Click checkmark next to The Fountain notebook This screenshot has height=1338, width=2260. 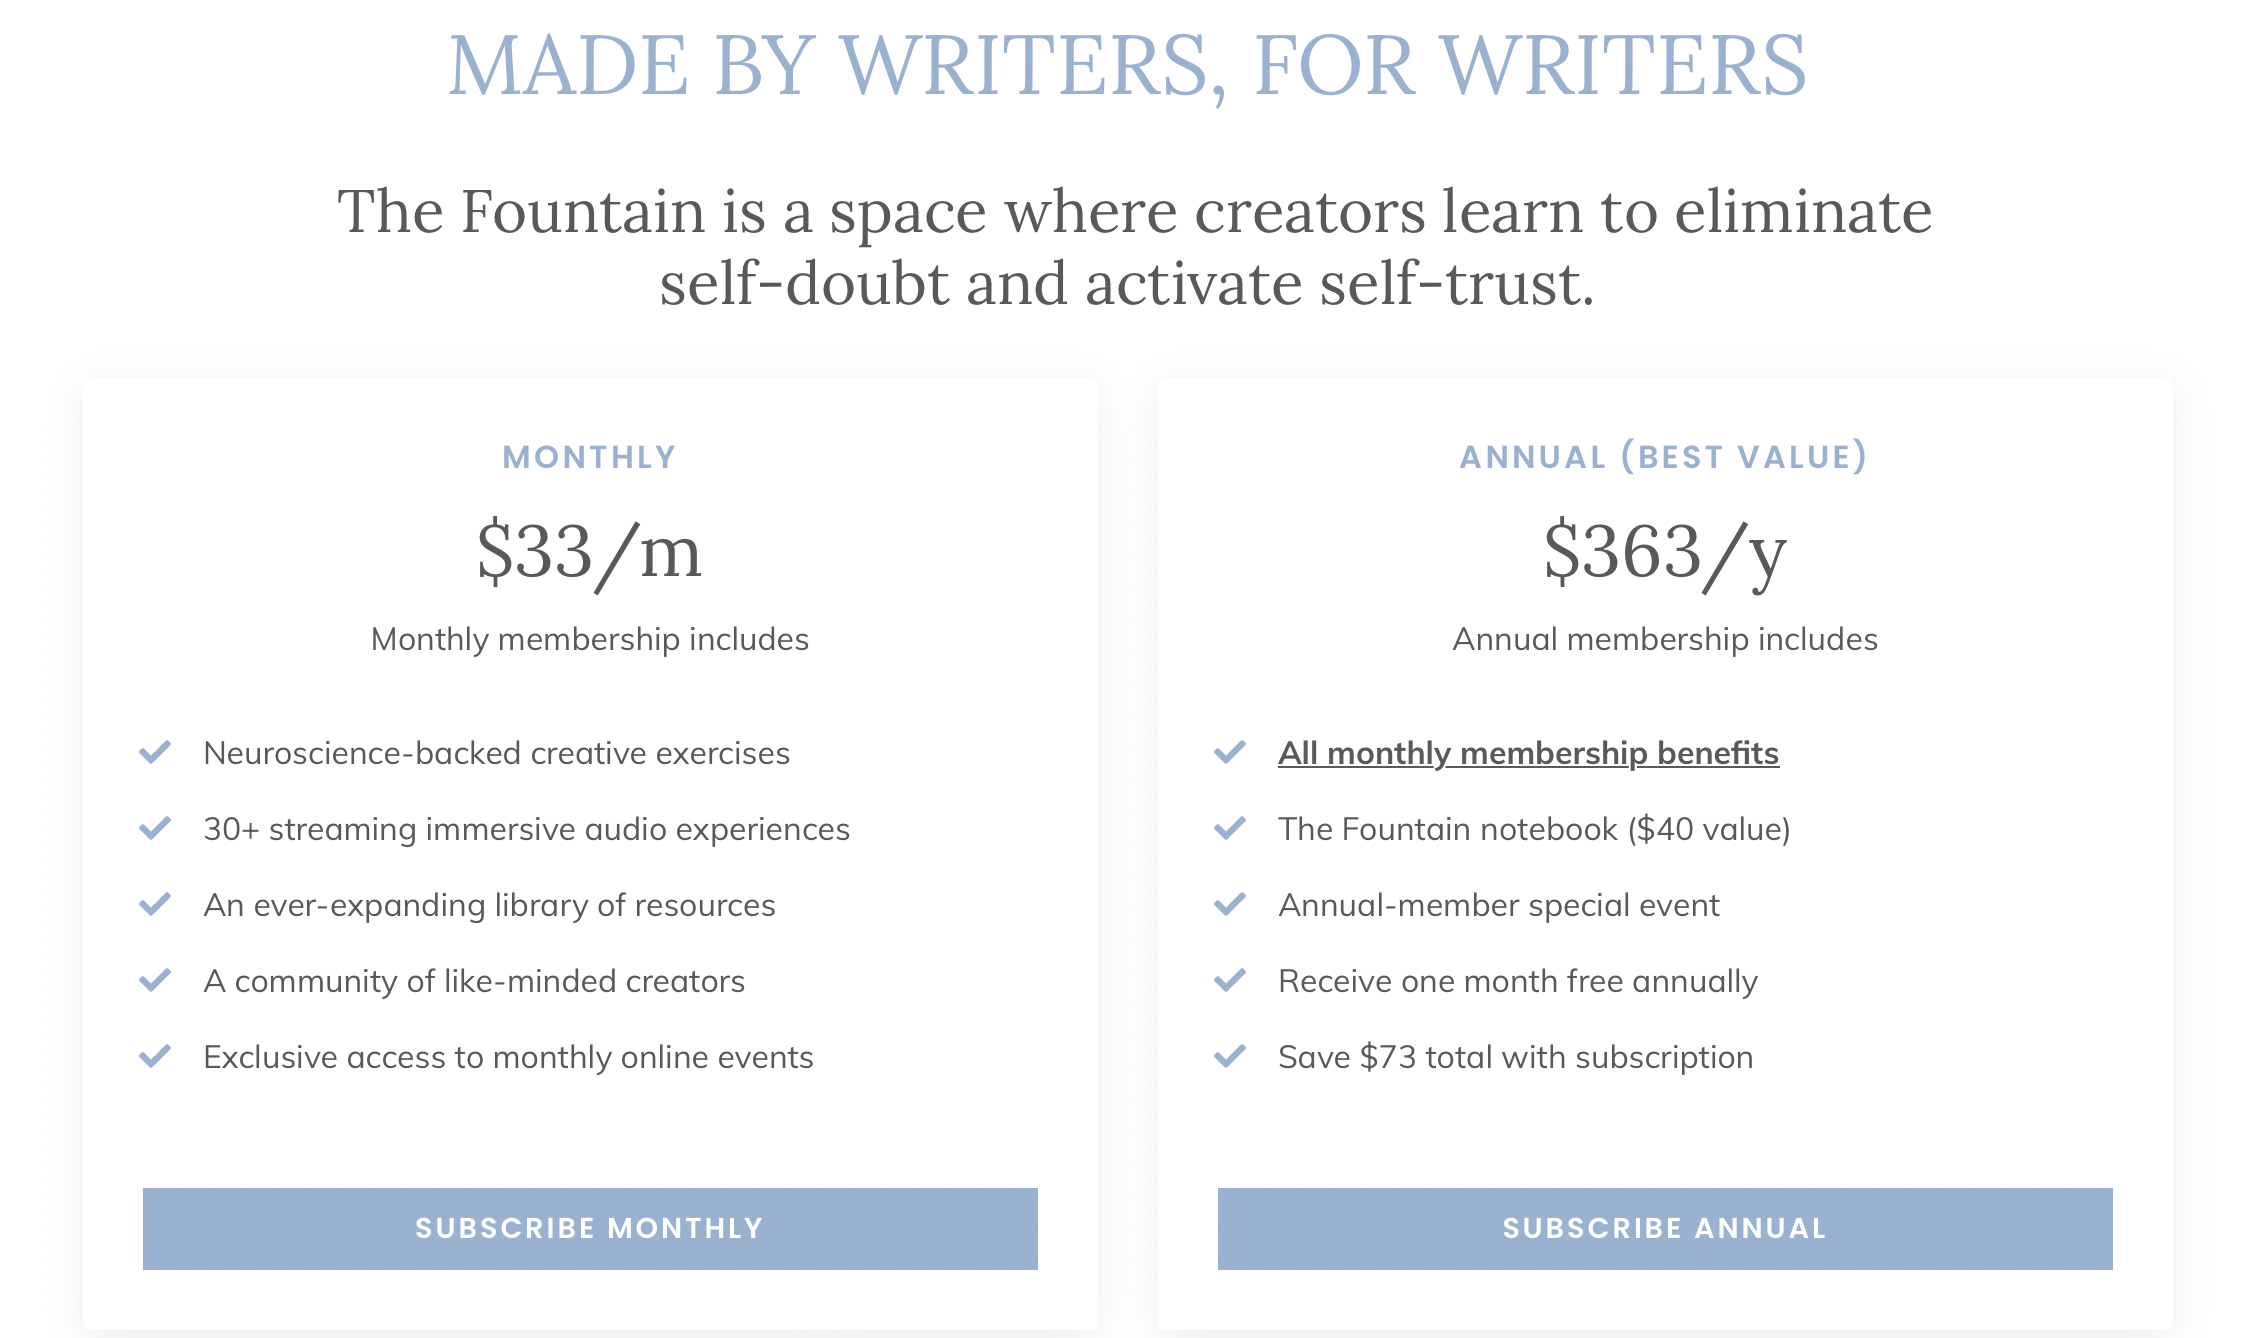pyautogui.click(x=1230, y=827)
